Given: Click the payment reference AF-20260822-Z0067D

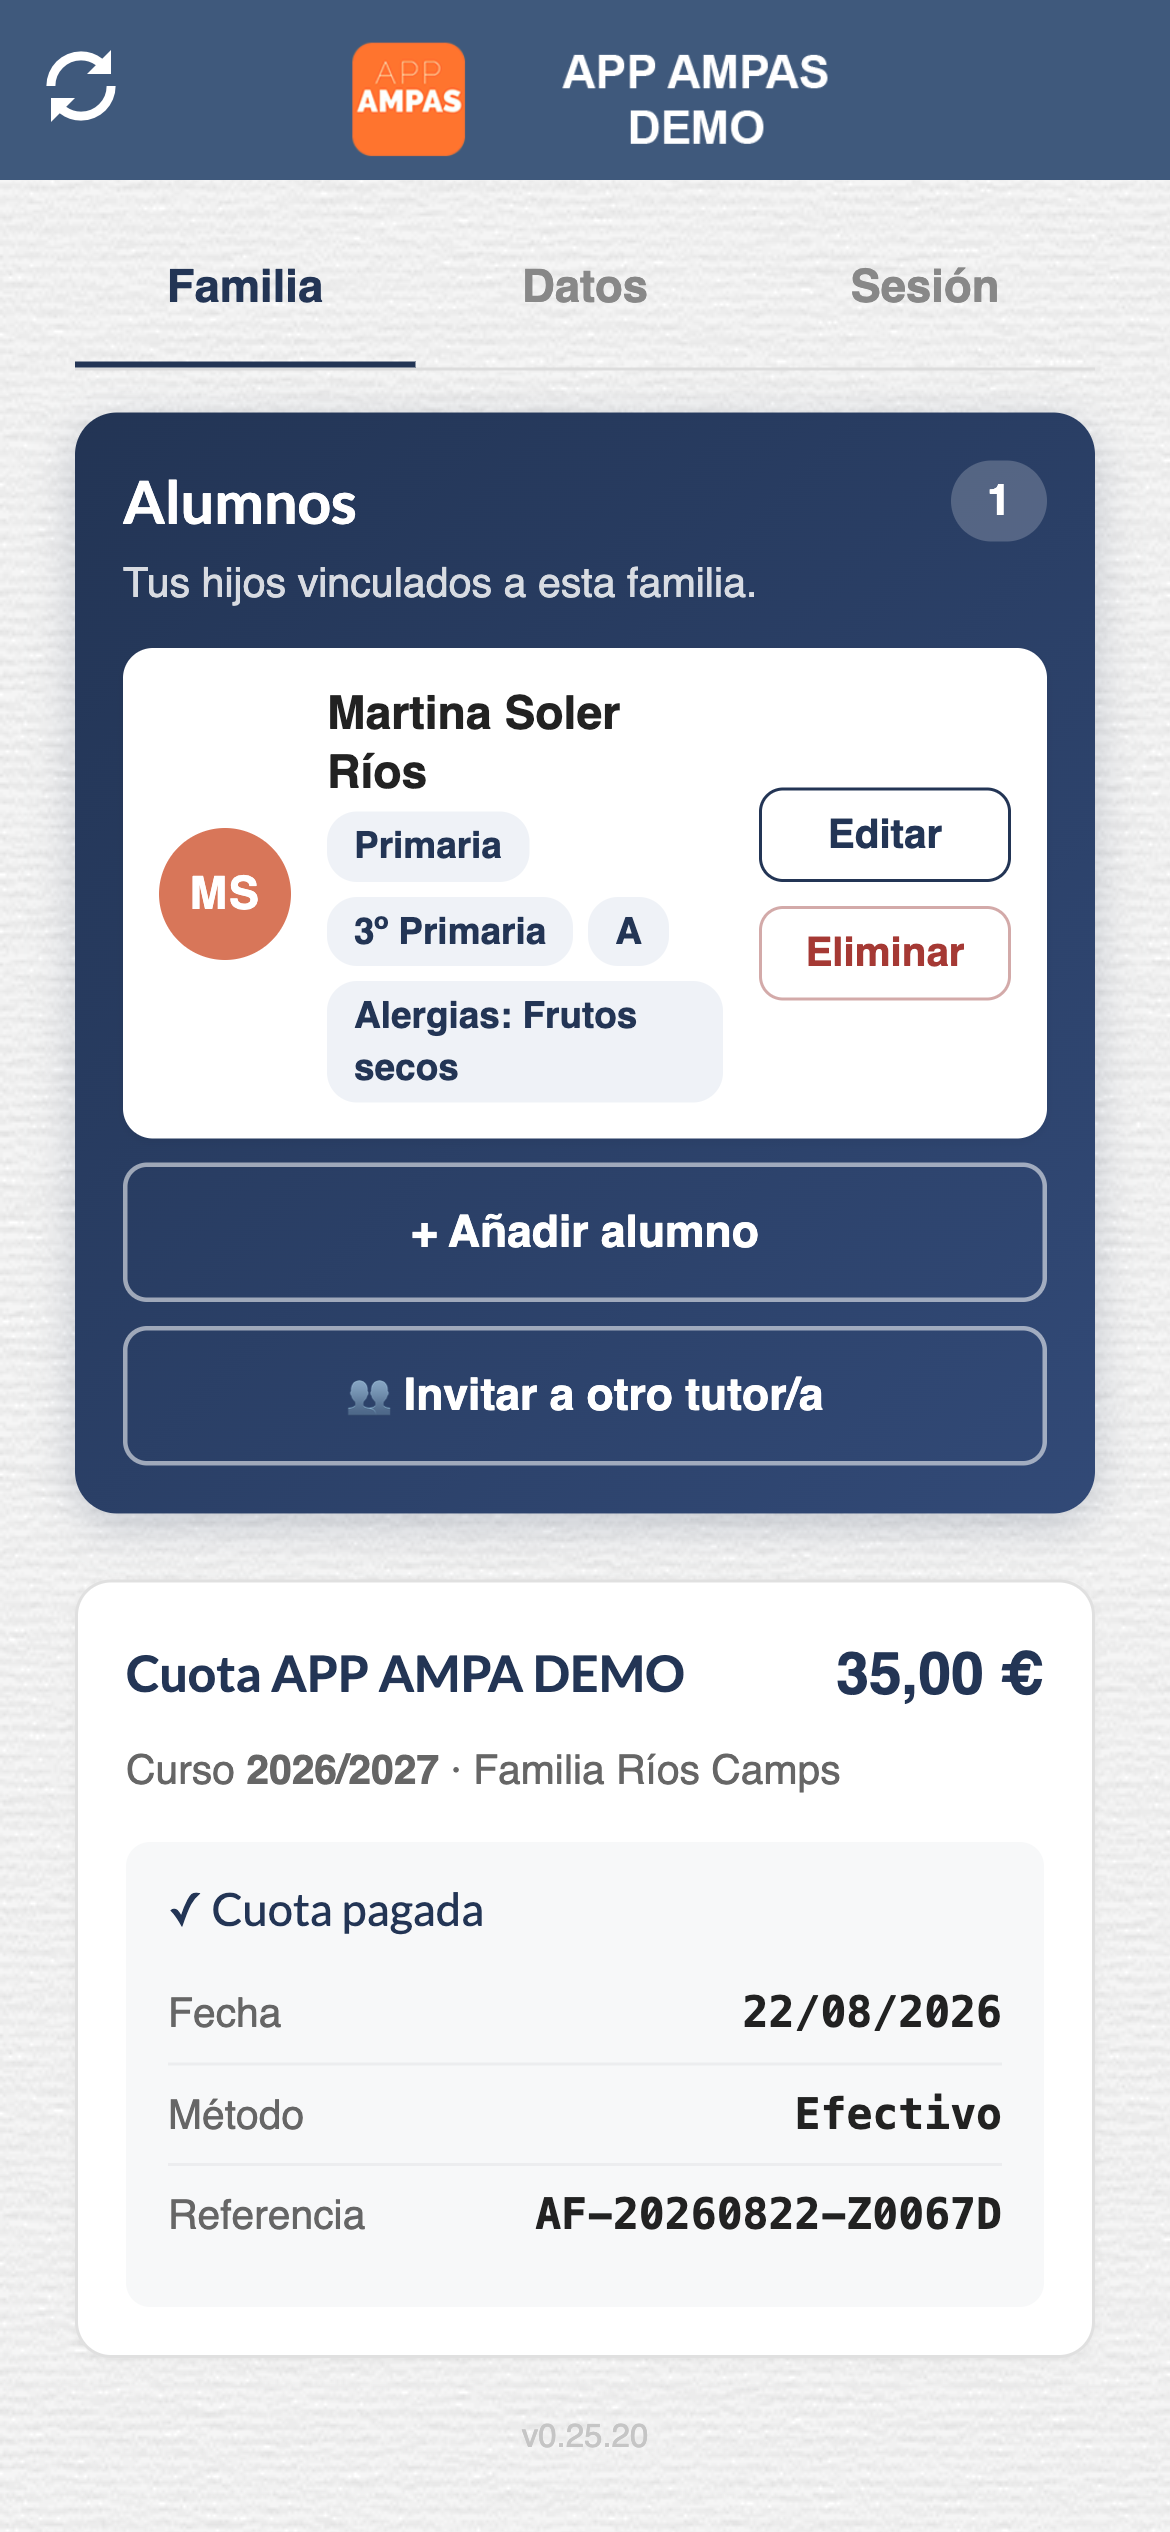Looking at the screenshot, I should (768, 2214).
